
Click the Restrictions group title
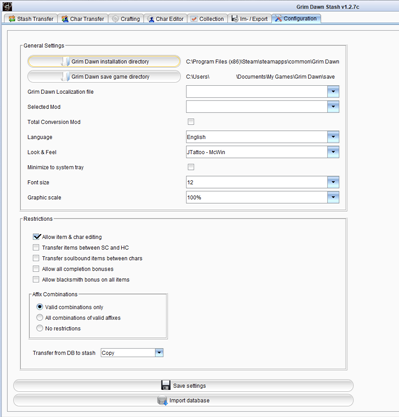(x=38, y=219)
